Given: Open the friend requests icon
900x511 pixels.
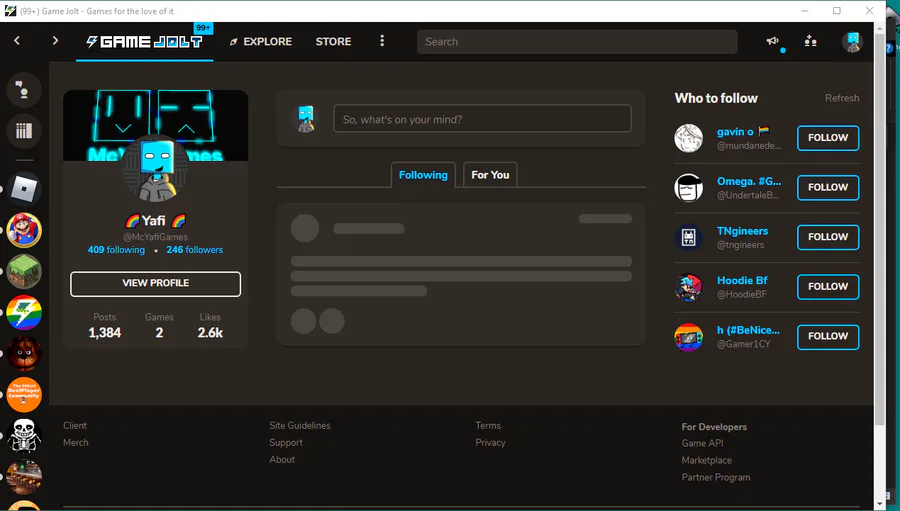Looking at the screenshot, I should click(x=810, y=41).
